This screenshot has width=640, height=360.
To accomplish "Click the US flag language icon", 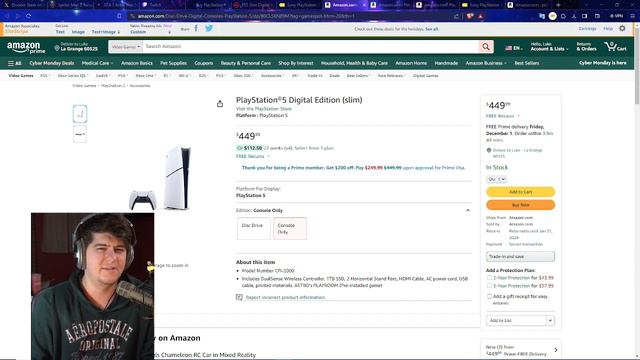I will point(508,48).
